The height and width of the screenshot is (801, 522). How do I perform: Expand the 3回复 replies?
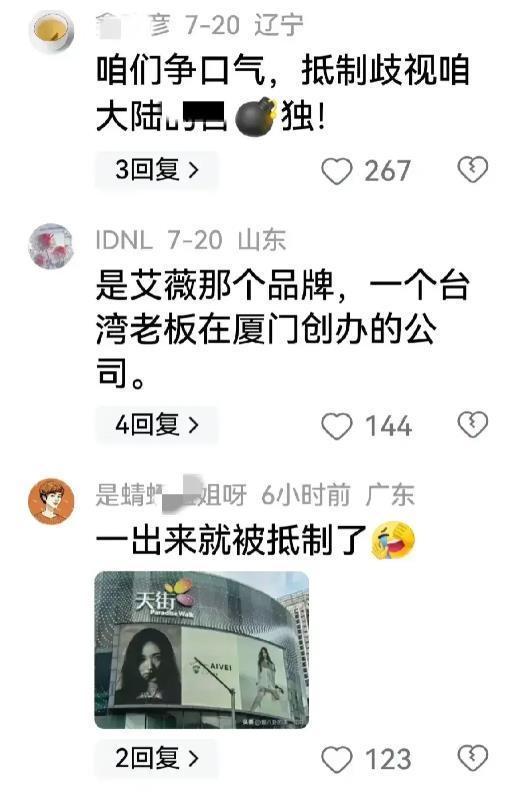156,170
